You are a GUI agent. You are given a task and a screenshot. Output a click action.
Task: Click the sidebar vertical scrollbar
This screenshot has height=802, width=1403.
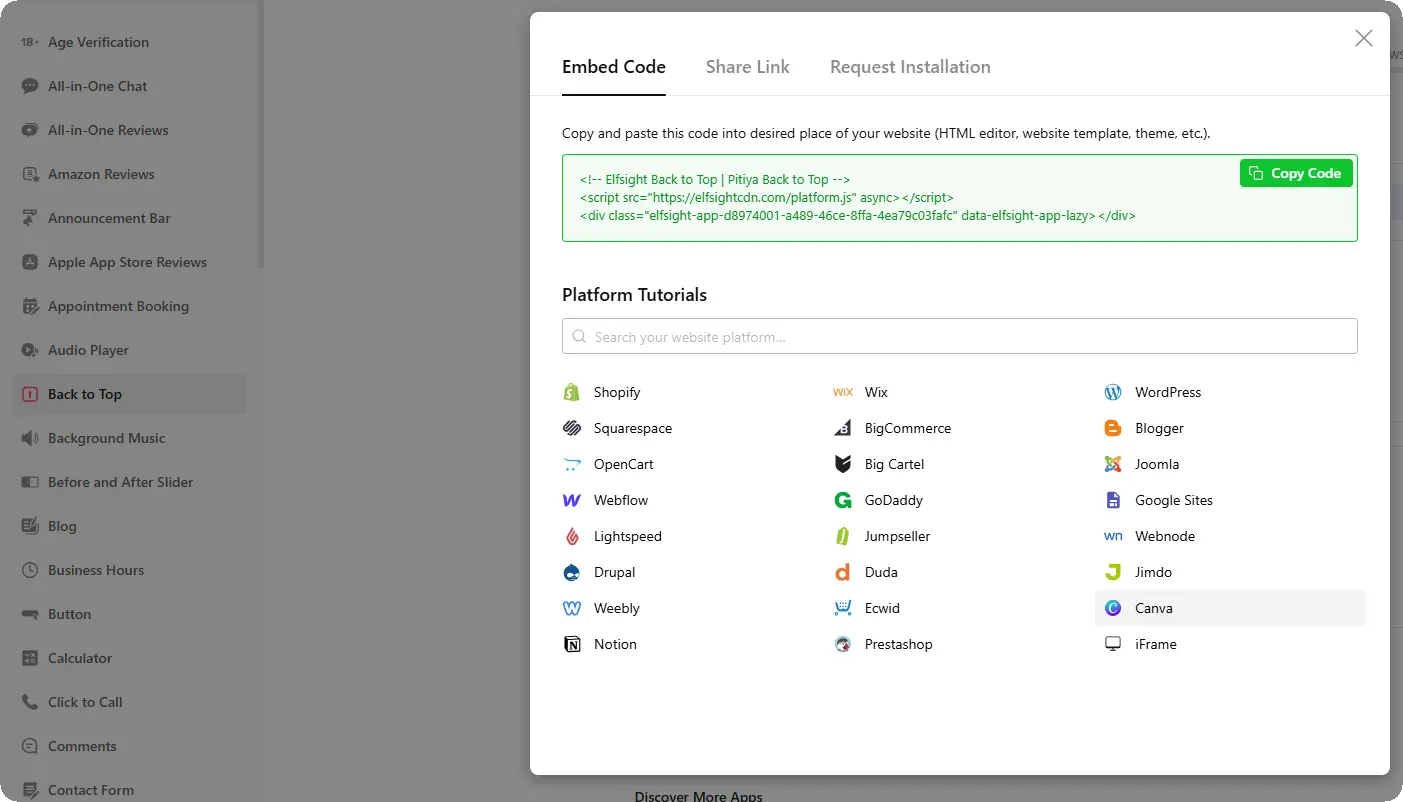(x=260, y=134)
